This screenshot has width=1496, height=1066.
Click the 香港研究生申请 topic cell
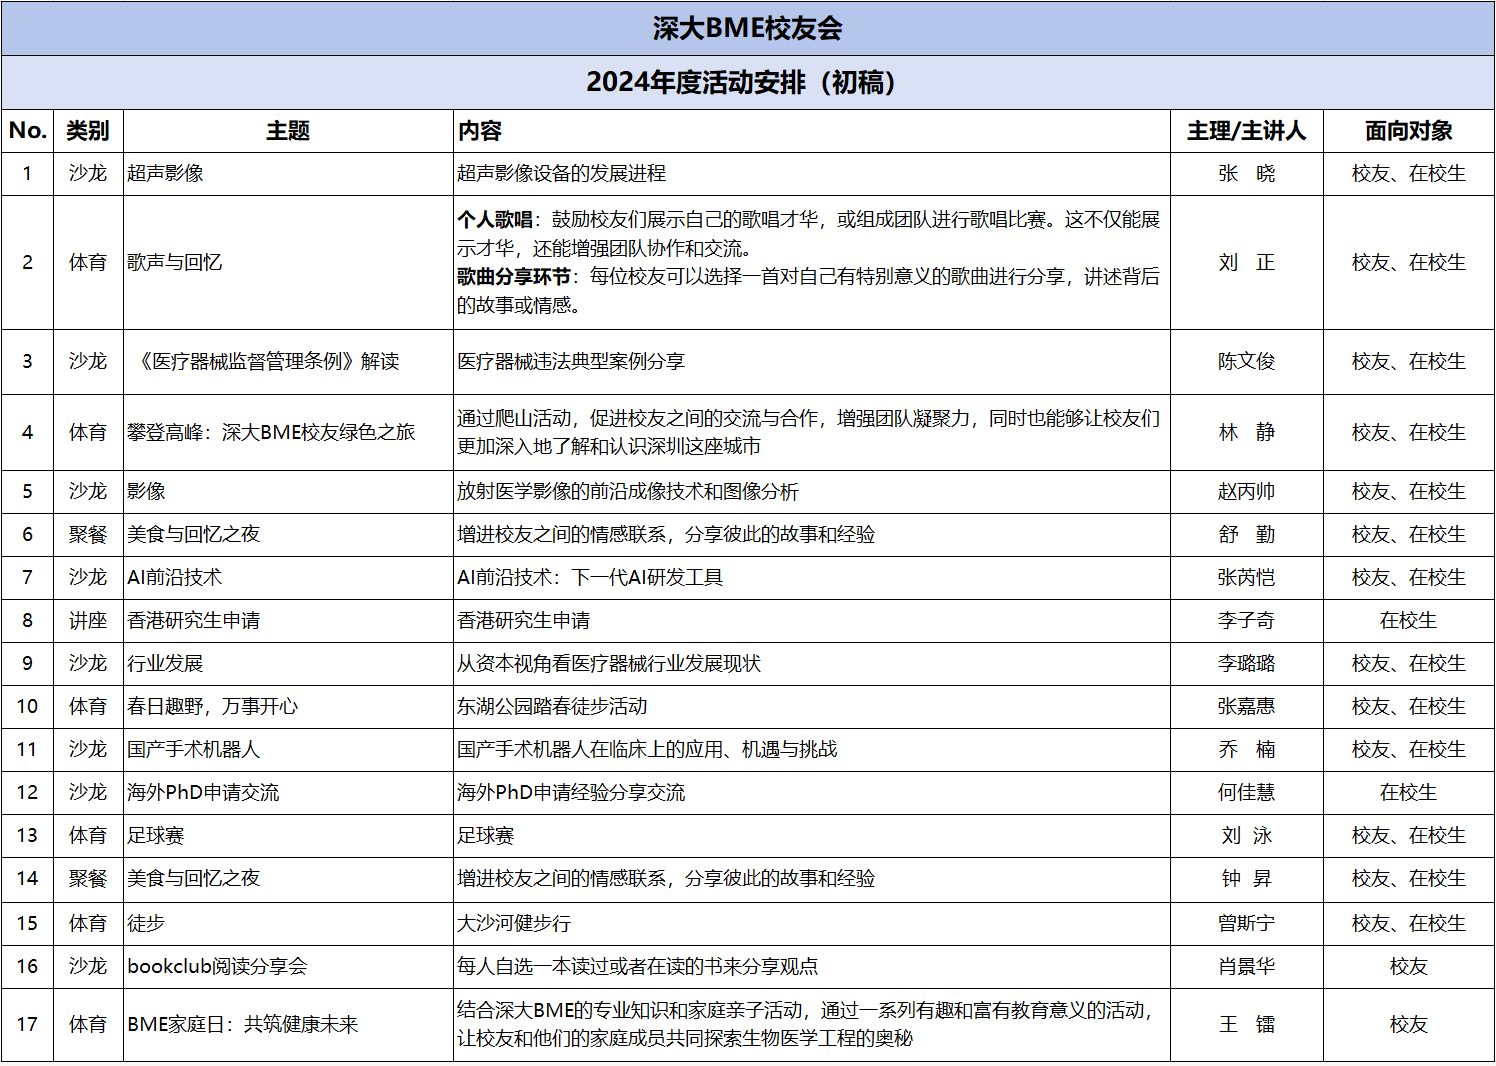[288, 620]
